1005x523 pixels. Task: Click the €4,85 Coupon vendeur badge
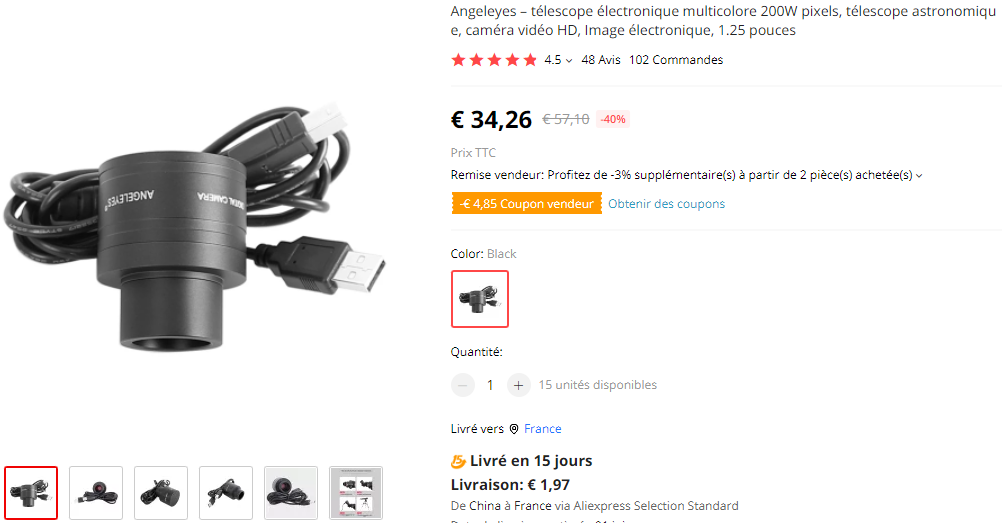click(527, 204)
